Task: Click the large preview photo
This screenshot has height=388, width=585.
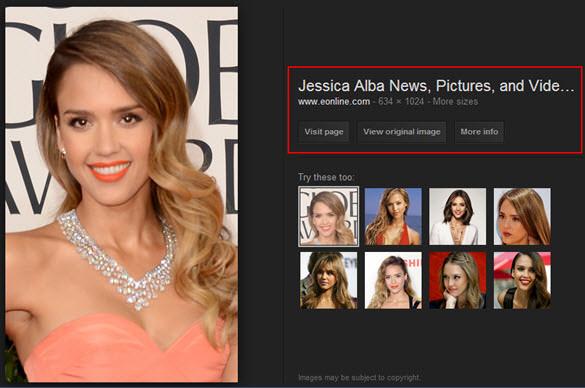Action: point(122,194)
